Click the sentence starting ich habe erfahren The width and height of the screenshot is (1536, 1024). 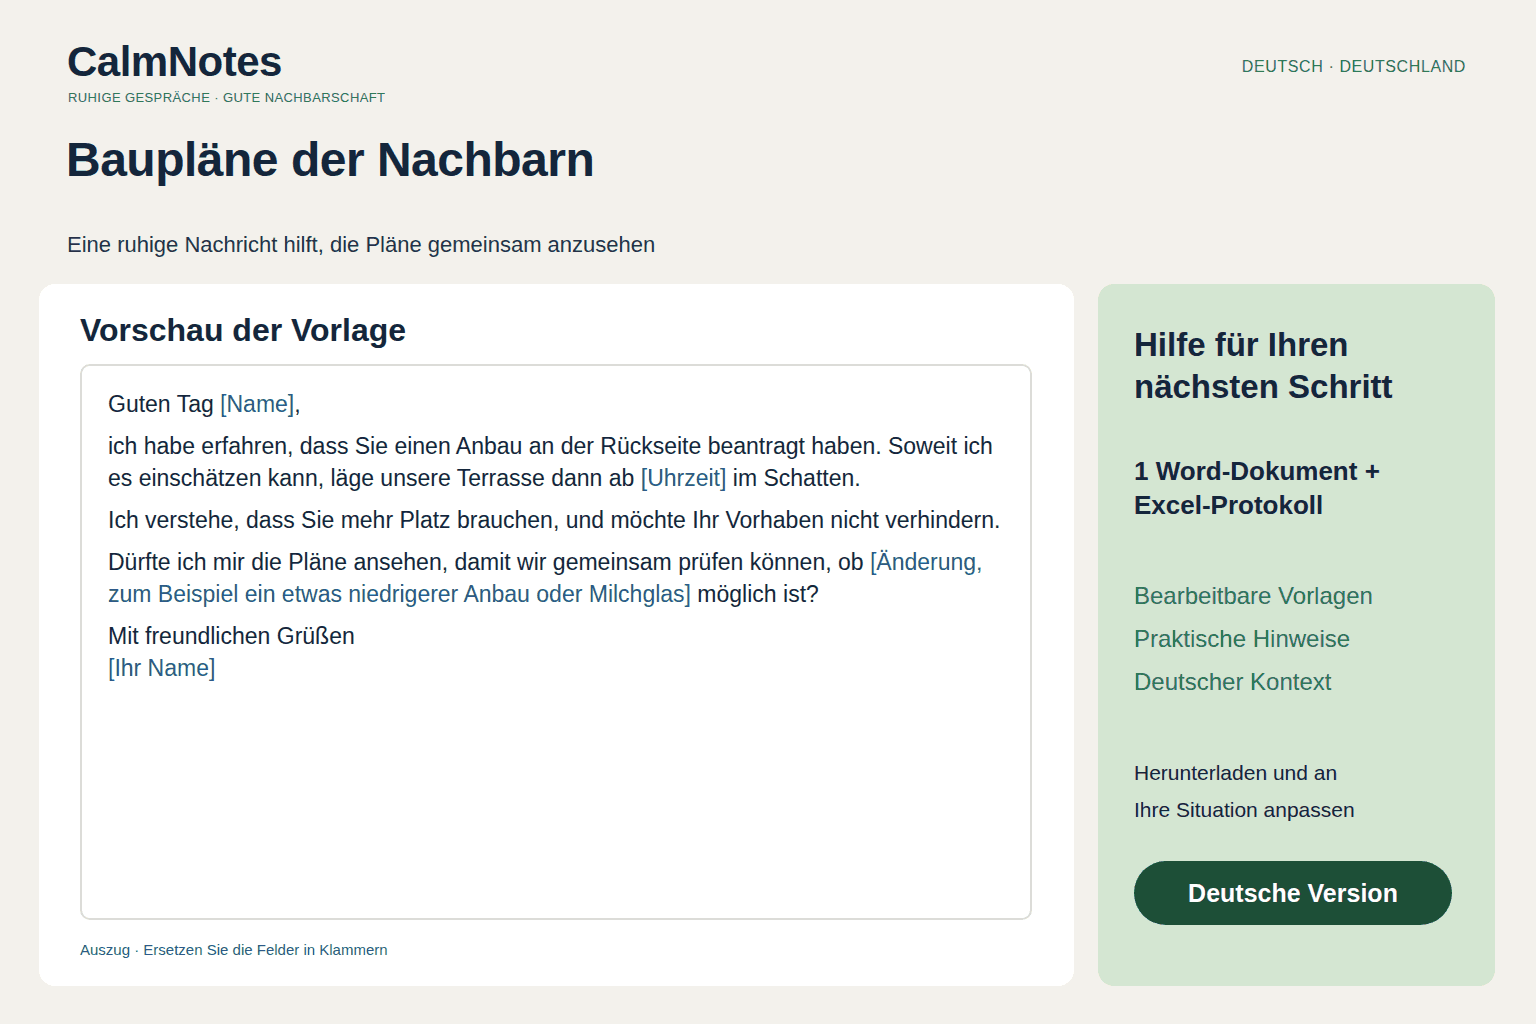tap(550, 462)
